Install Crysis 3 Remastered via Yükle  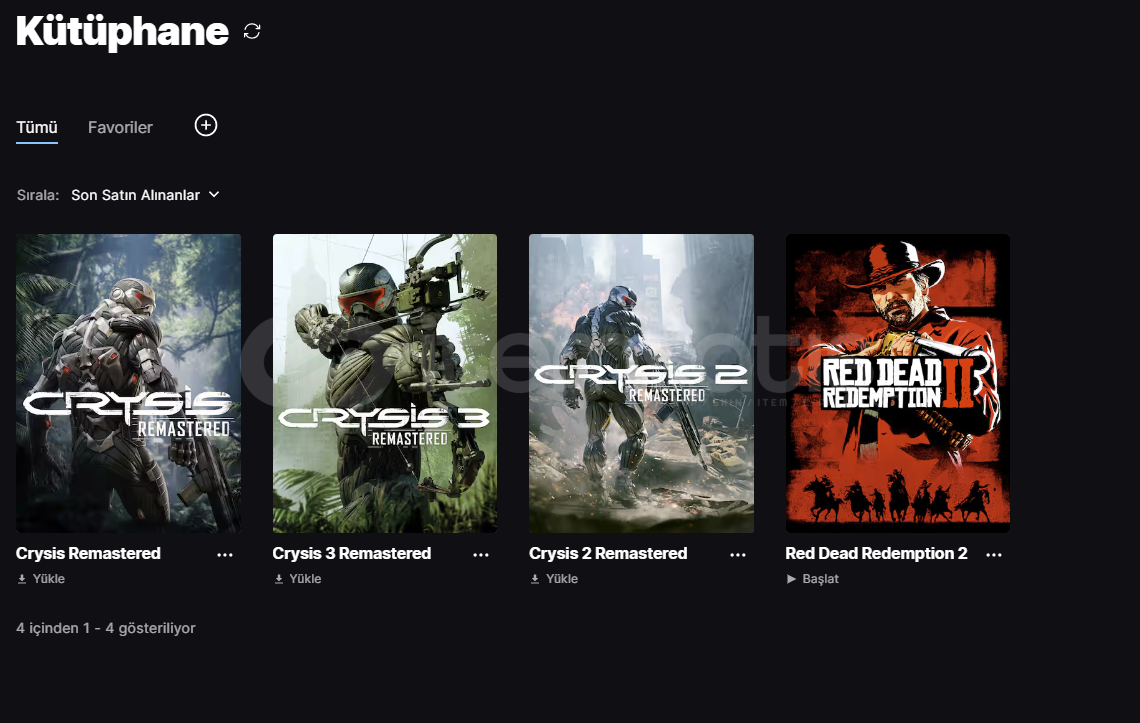coord(298,579)
